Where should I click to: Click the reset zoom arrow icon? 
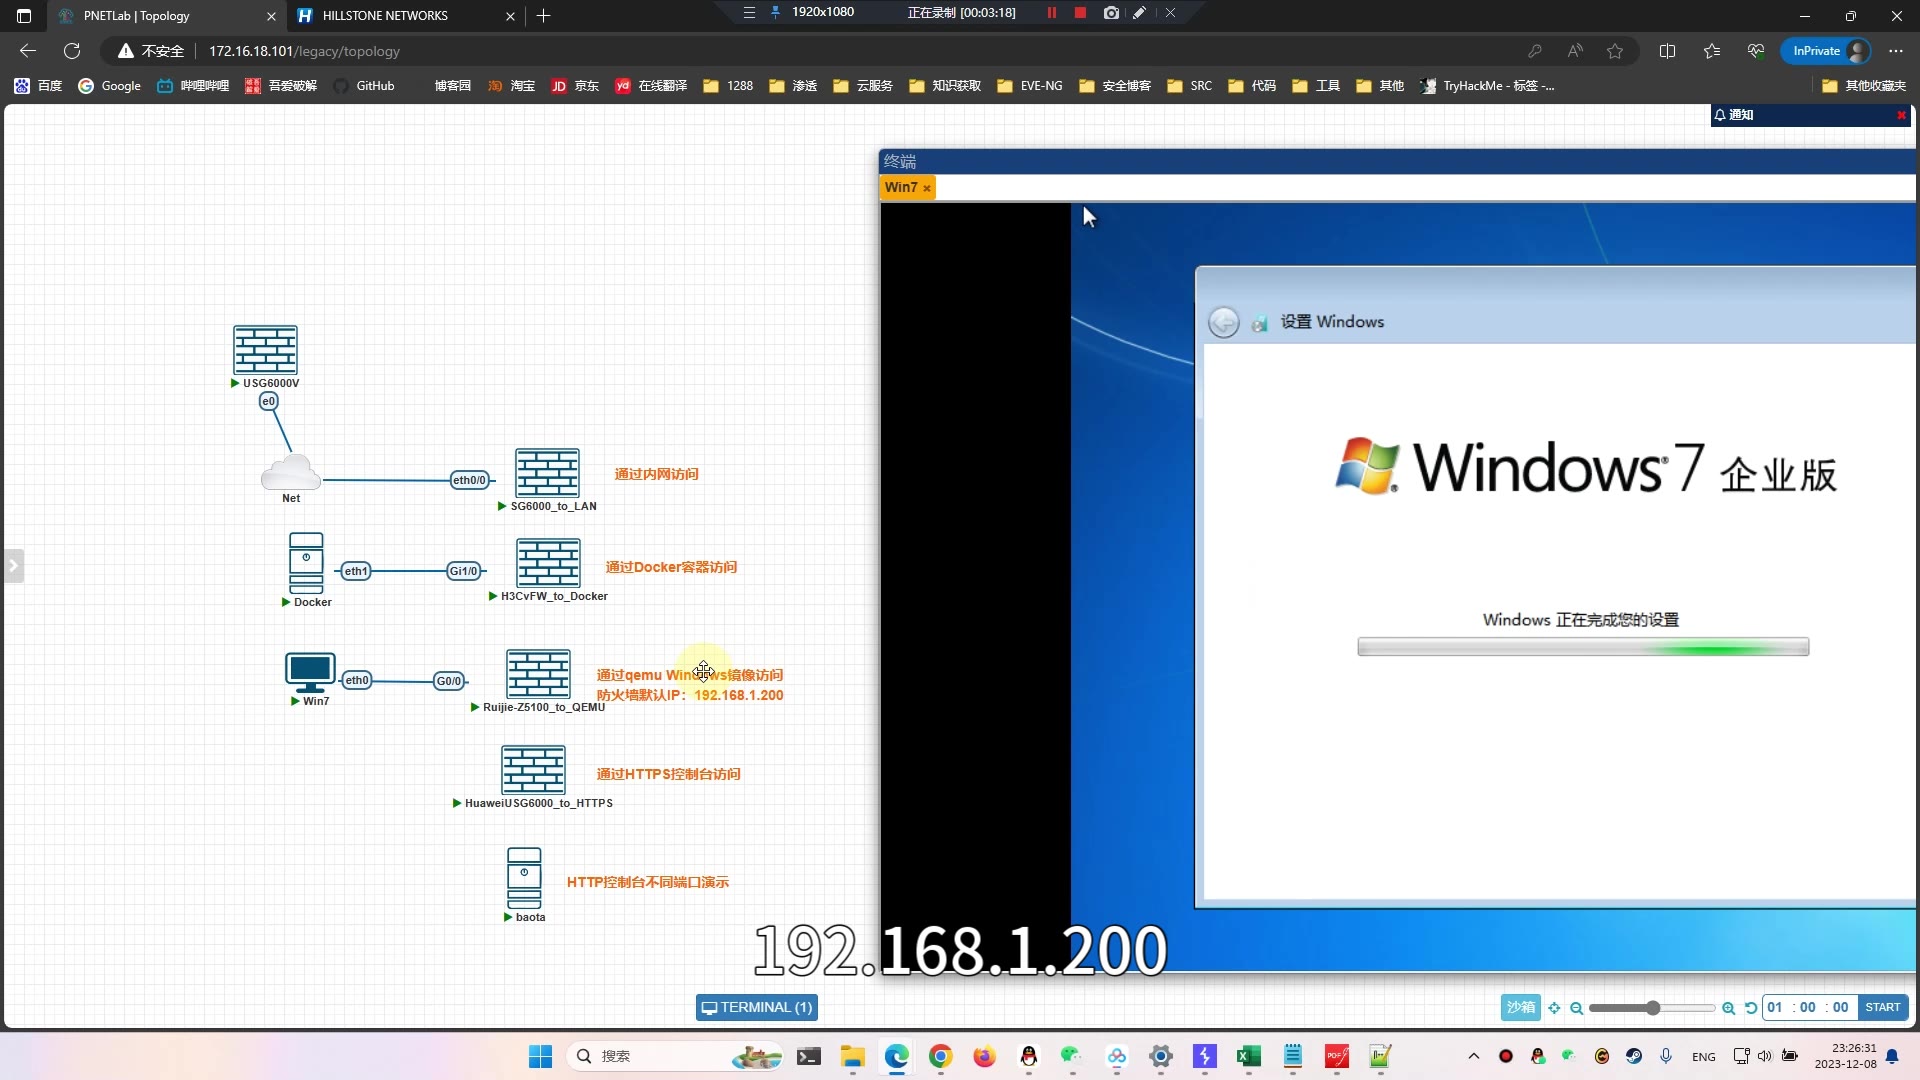[1750, 1008]
